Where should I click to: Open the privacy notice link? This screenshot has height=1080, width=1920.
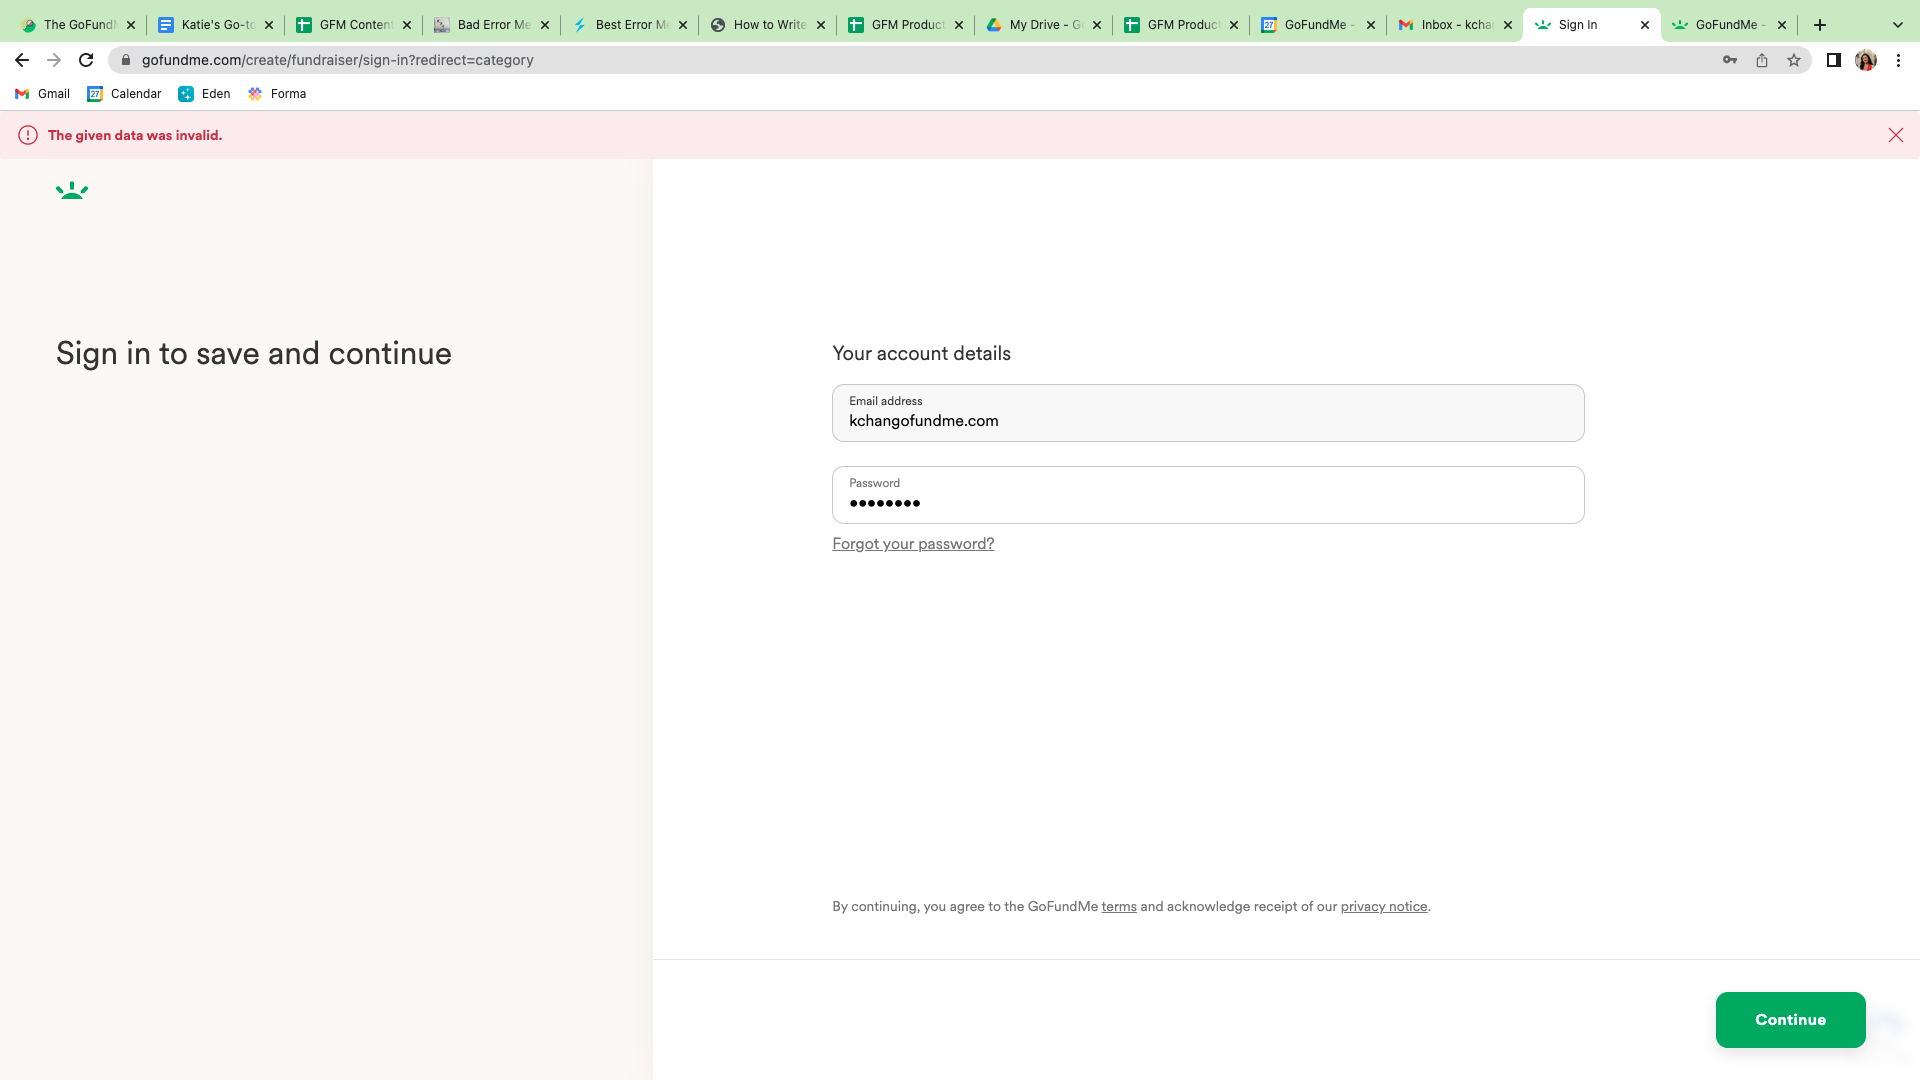(x=1383, y=907)
